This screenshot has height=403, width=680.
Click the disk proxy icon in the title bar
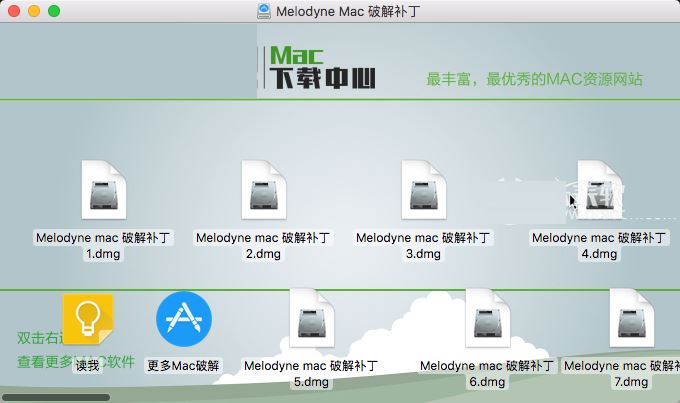(264, 11)
